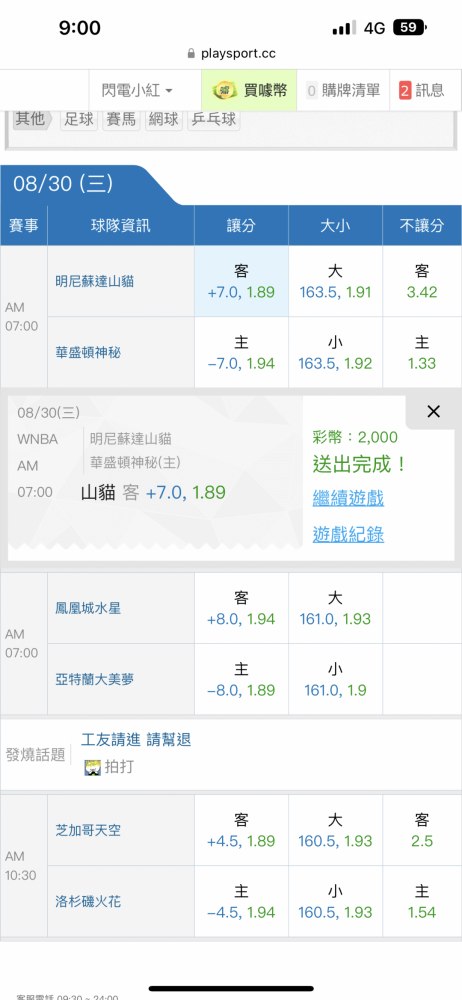The image size is (462, 1000).
Task: Click the red 2 message badge
Action: pos(405,91)
